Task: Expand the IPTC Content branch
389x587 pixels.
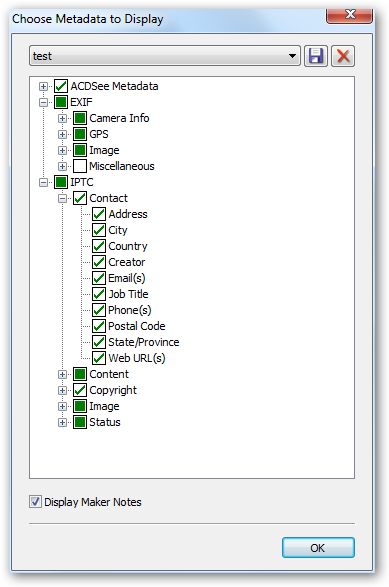Action: 63,374
